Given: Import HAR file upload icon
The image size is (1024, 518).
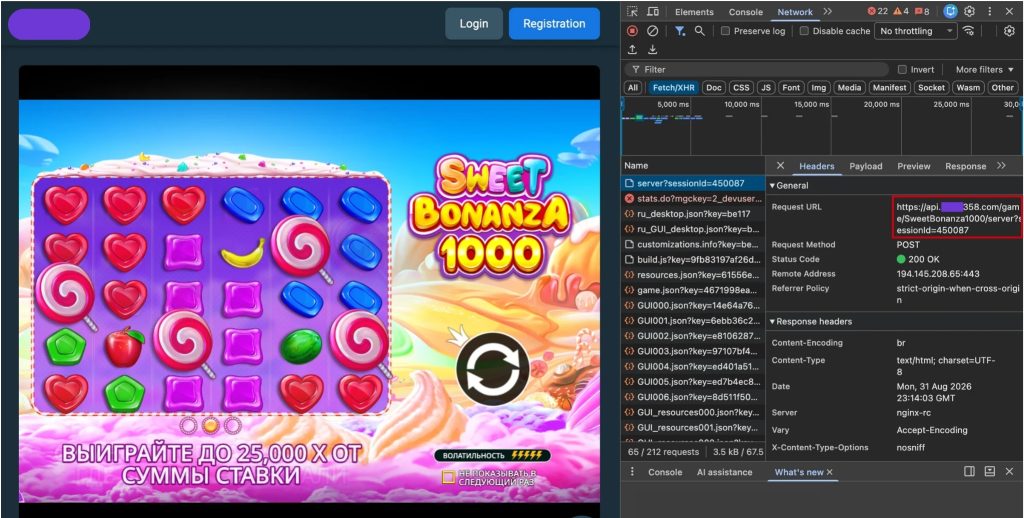Looking at the screenshot, I should [632, 50].
